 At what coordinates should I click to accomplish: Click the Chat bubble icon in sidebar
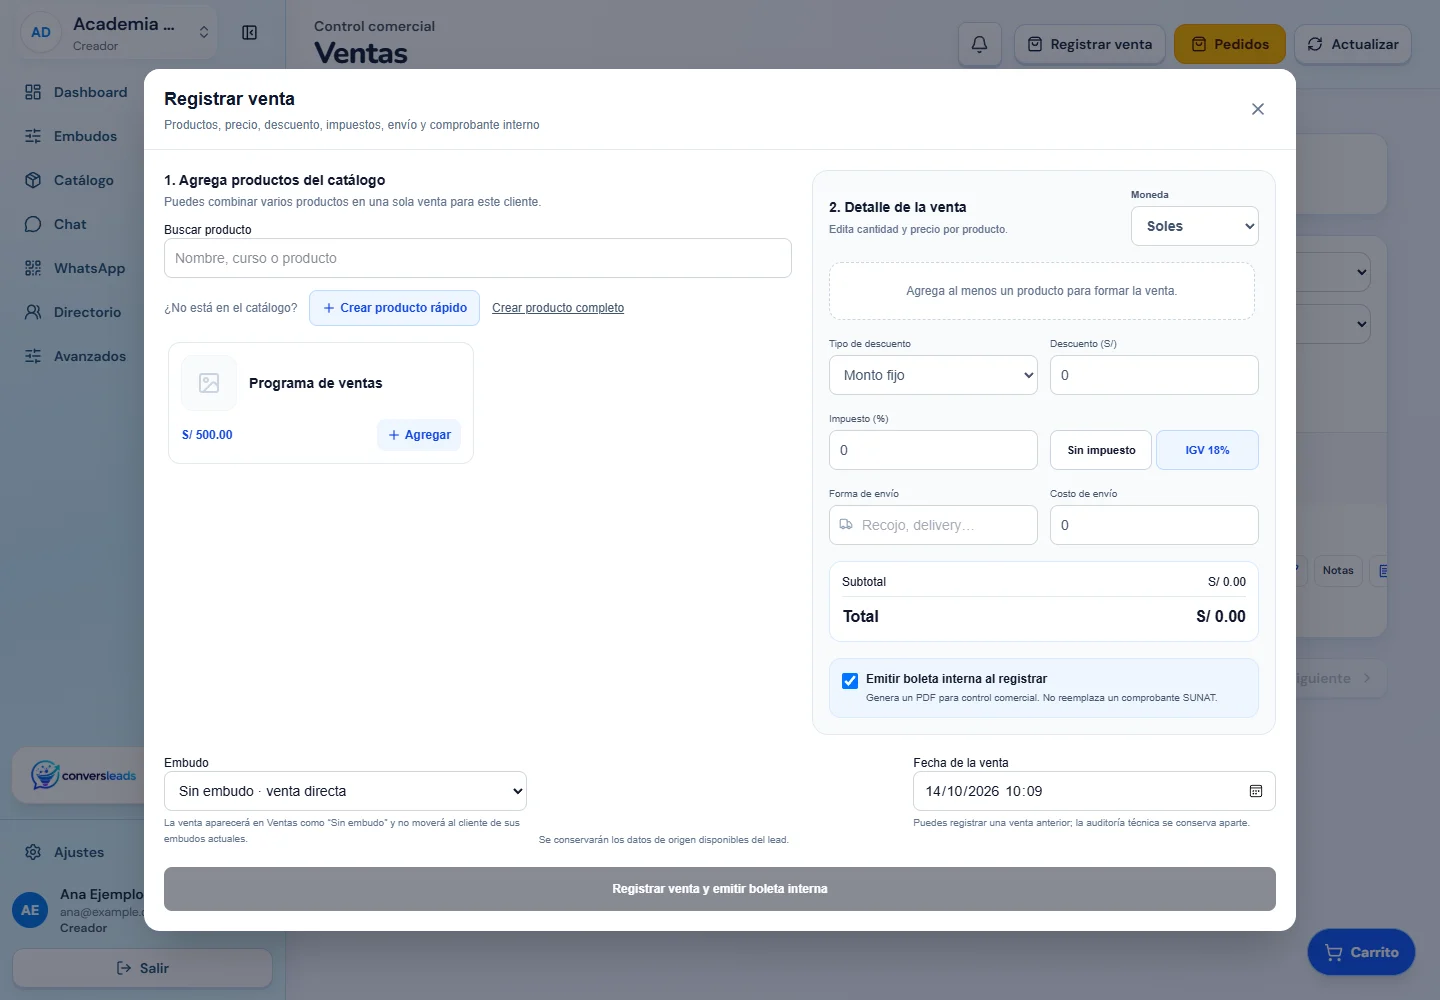click(33, 224)
